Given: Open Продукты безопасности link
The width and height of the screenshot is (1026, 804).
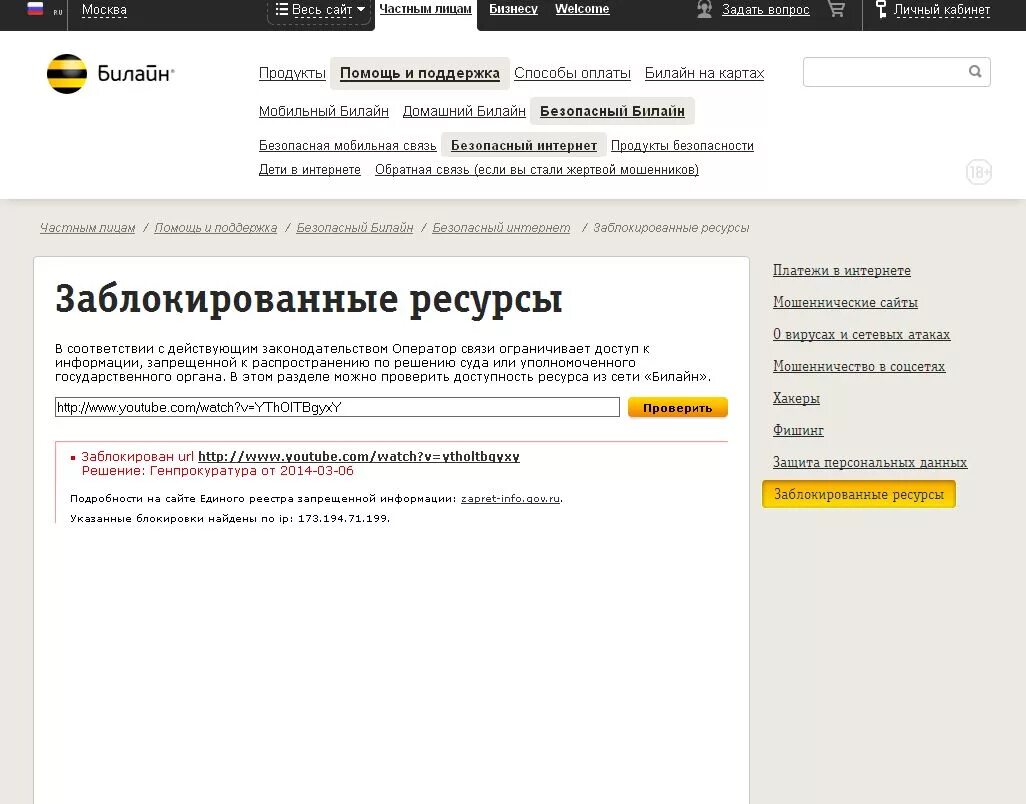Looking at the screenshot, I should 682,146.
